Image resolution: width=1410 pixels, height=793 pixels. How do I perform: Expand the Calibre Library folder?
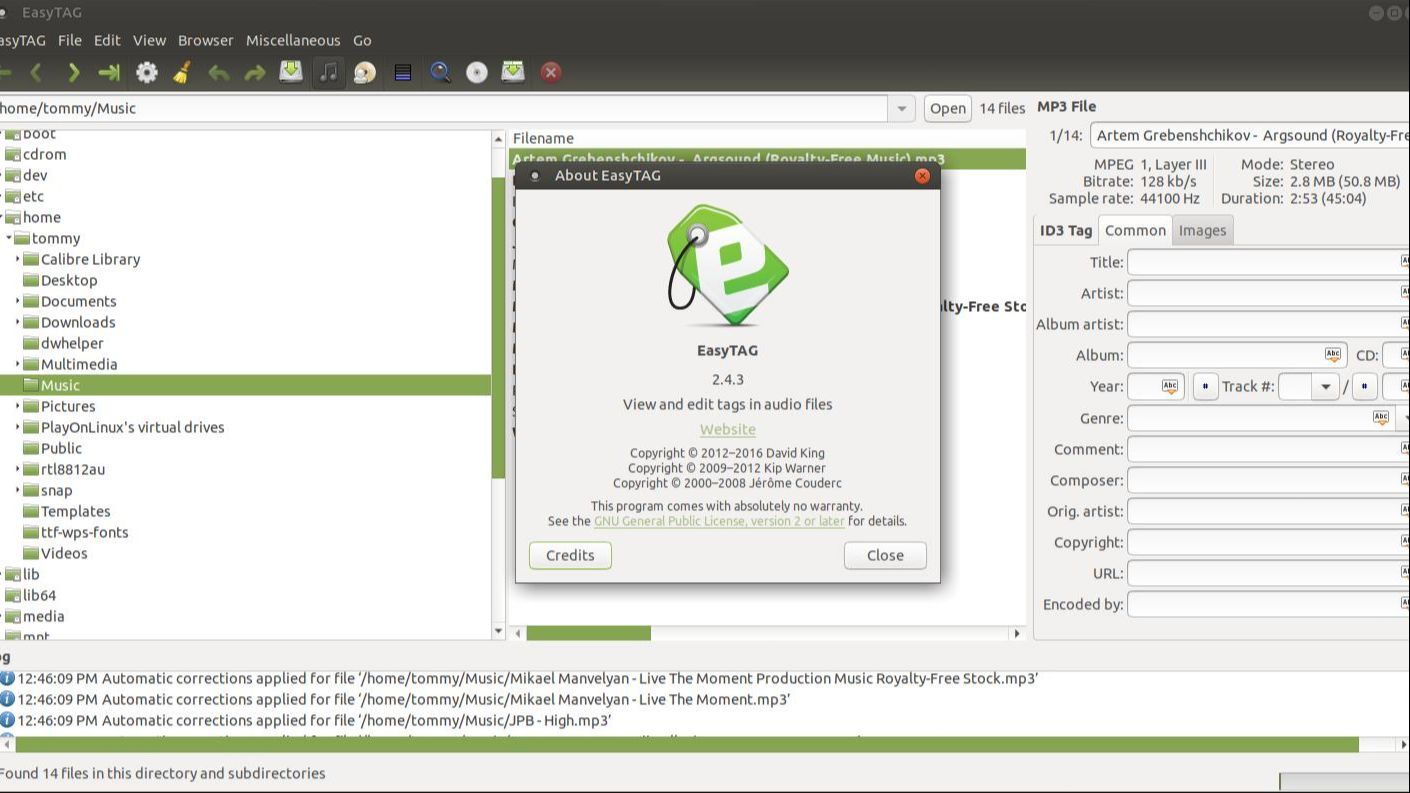(18, 259)
